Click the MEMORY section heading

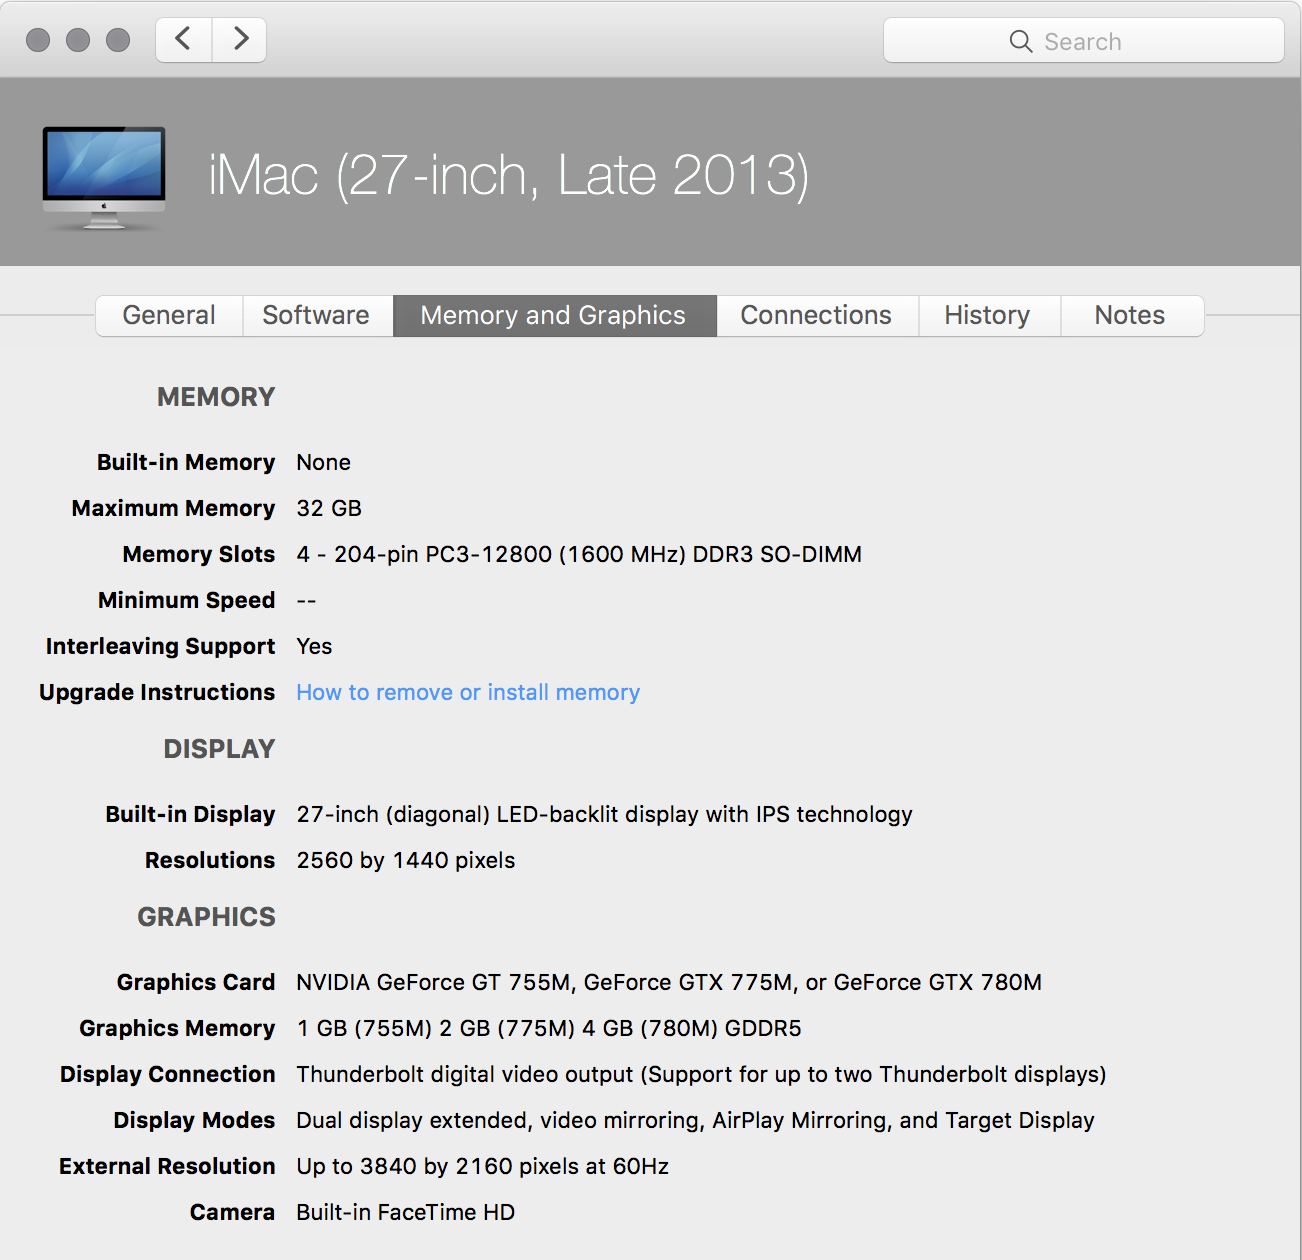point(216,397)
